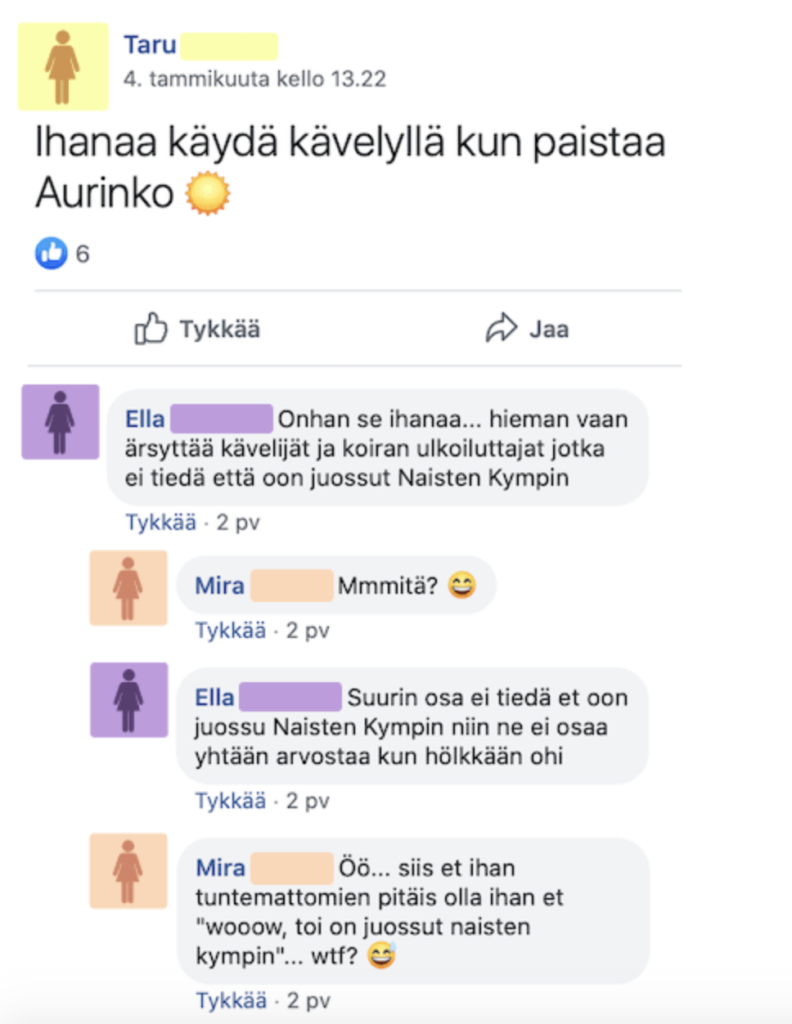
Task: Like Mira's wtf reply via Tykkää
Action: [x=232, y=1000]
